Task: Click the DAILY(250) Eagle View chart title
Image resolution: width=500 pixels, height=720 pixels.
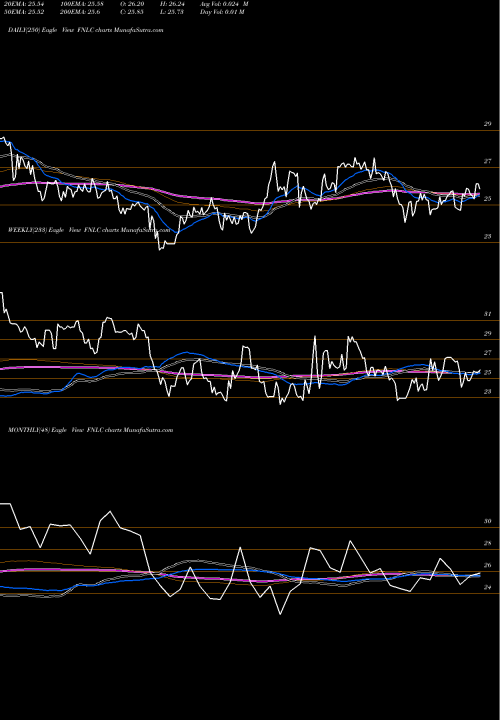Action: point(85,30)
